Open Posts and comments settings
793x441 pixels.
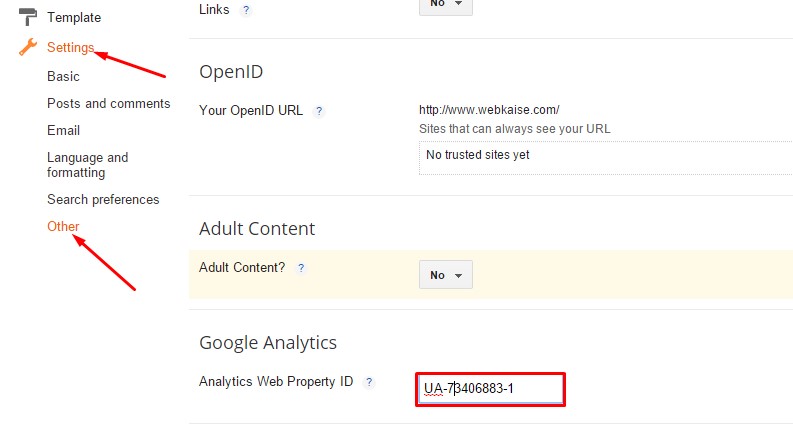tap(109, 103)
